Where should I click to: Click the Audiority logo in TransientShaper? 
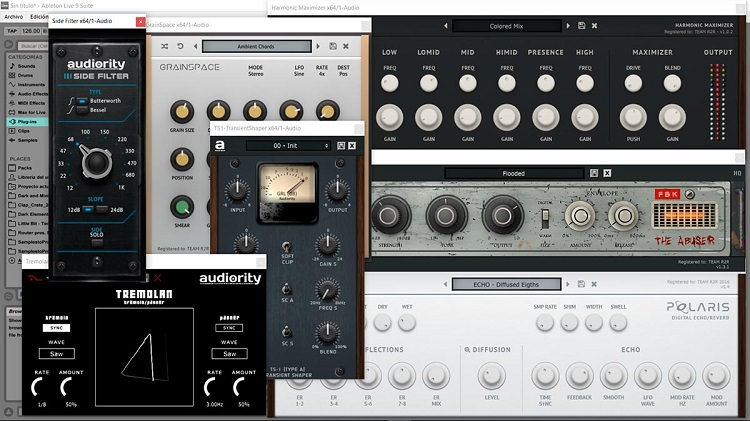[219, 146]
